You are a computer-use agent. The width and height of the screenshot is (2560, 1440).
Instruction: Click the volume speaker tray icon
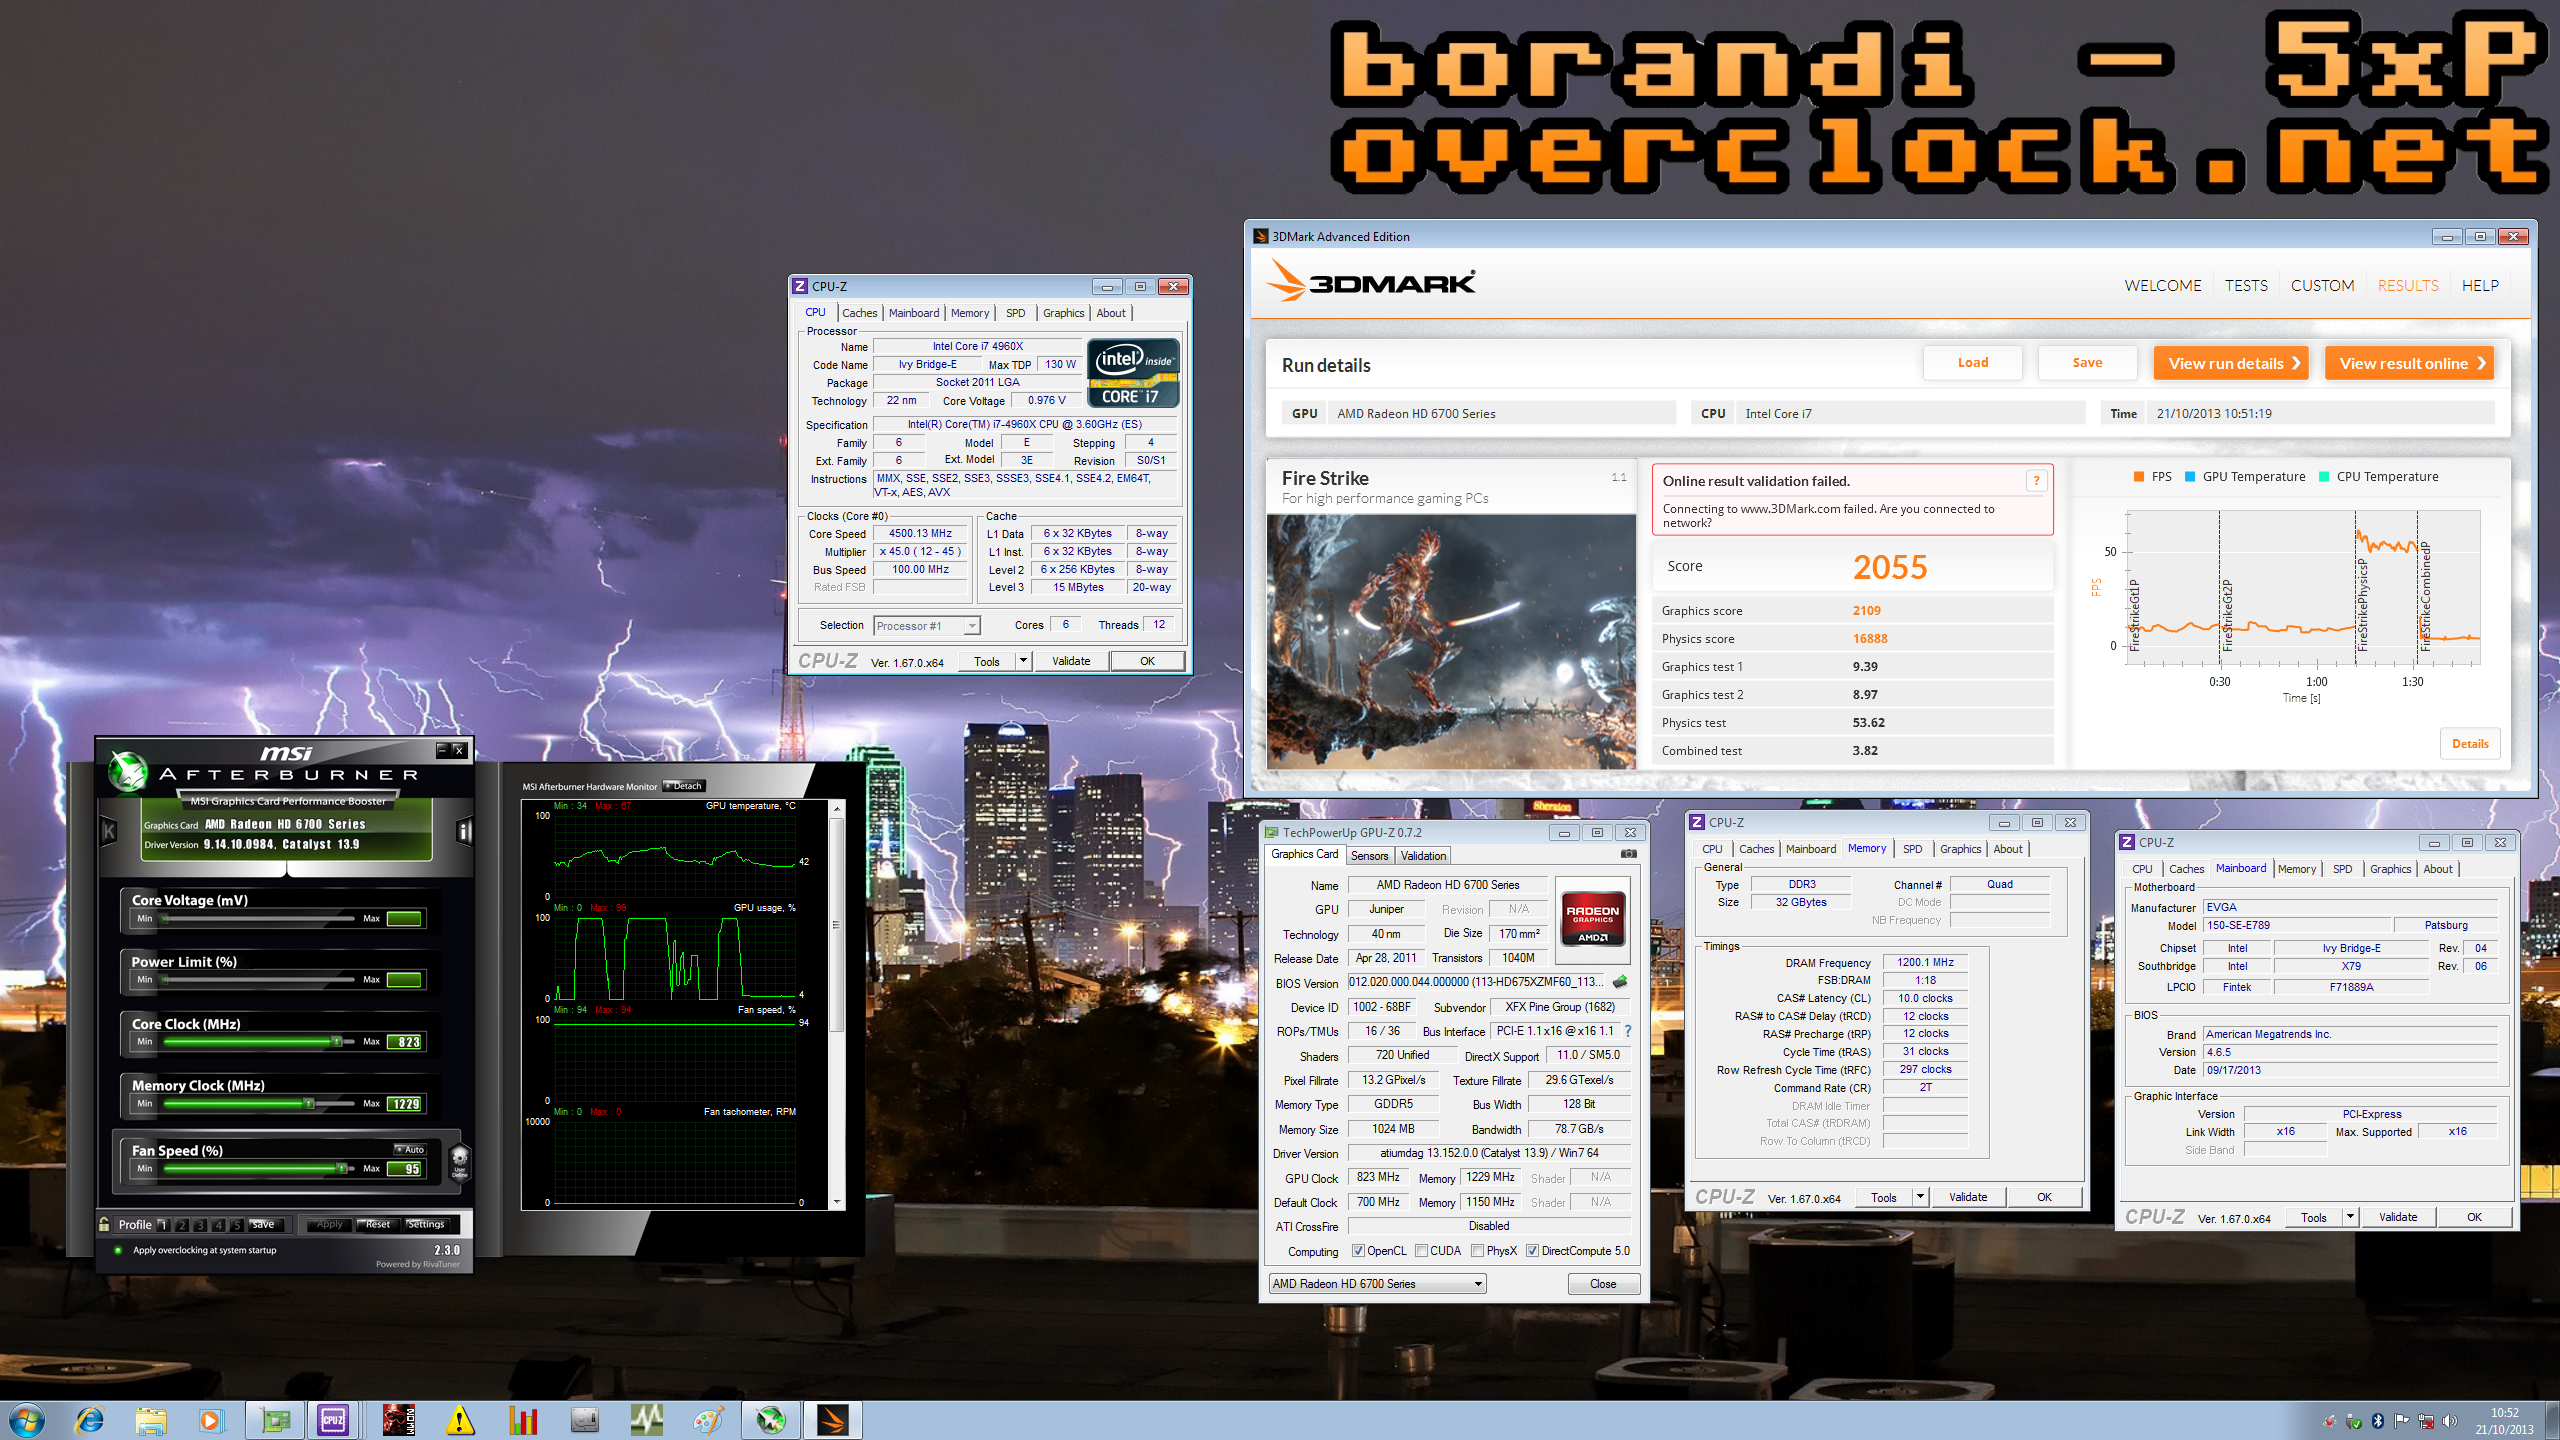coord(2449,1421)
